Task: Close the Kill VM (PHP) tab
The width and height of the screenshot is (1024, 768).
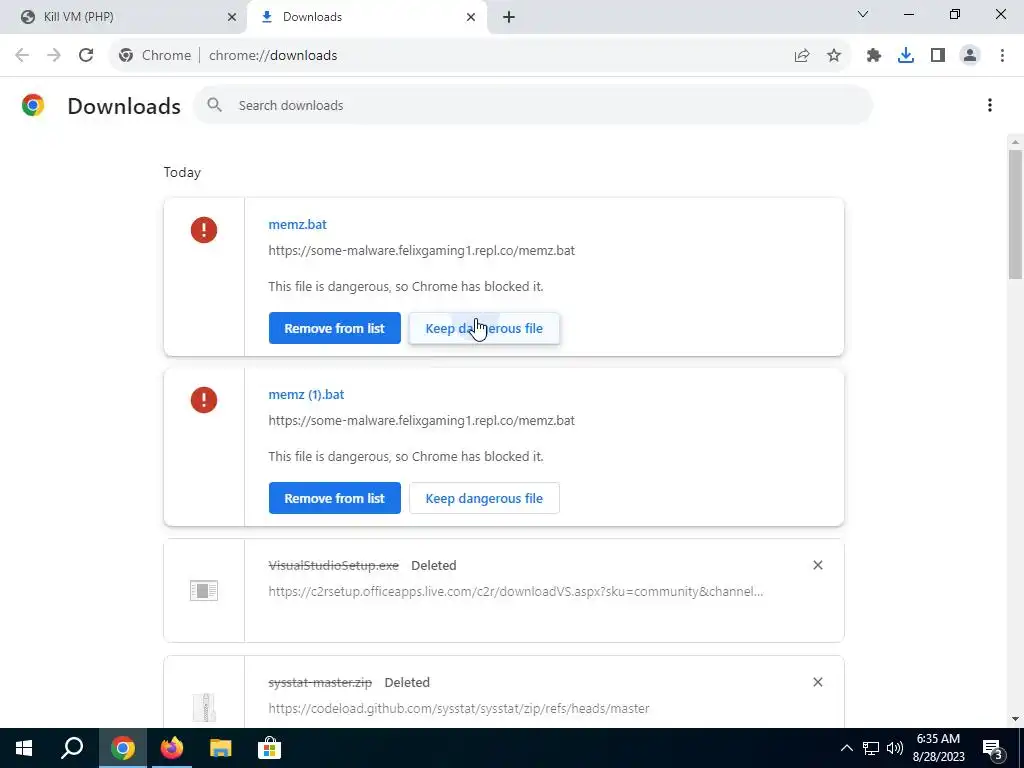Action: [232, 17]
